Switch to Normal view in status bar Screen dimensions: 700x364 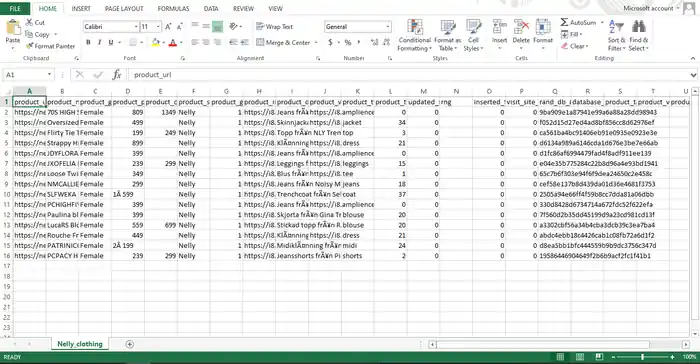560,356
